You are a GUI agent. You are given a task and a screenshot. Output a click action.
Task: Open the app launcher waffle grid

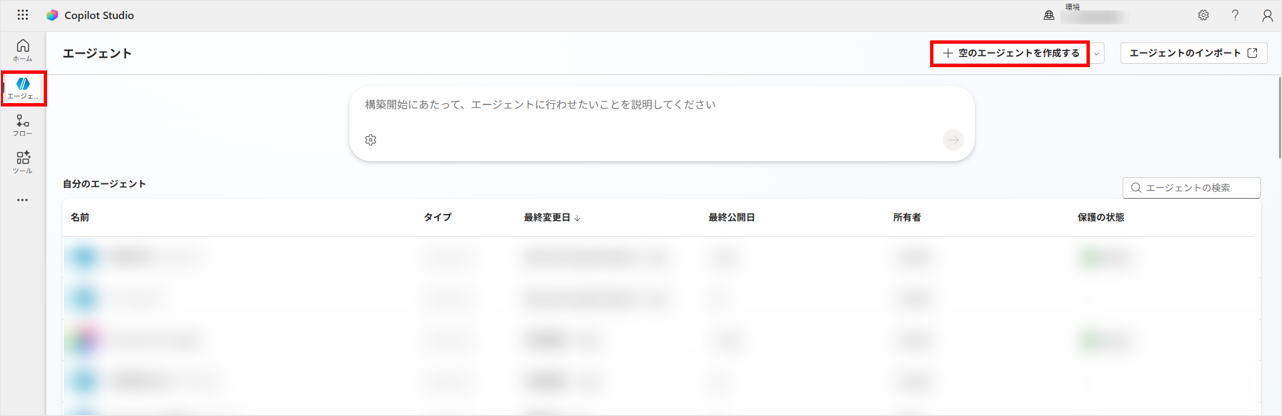click(22, 16)
